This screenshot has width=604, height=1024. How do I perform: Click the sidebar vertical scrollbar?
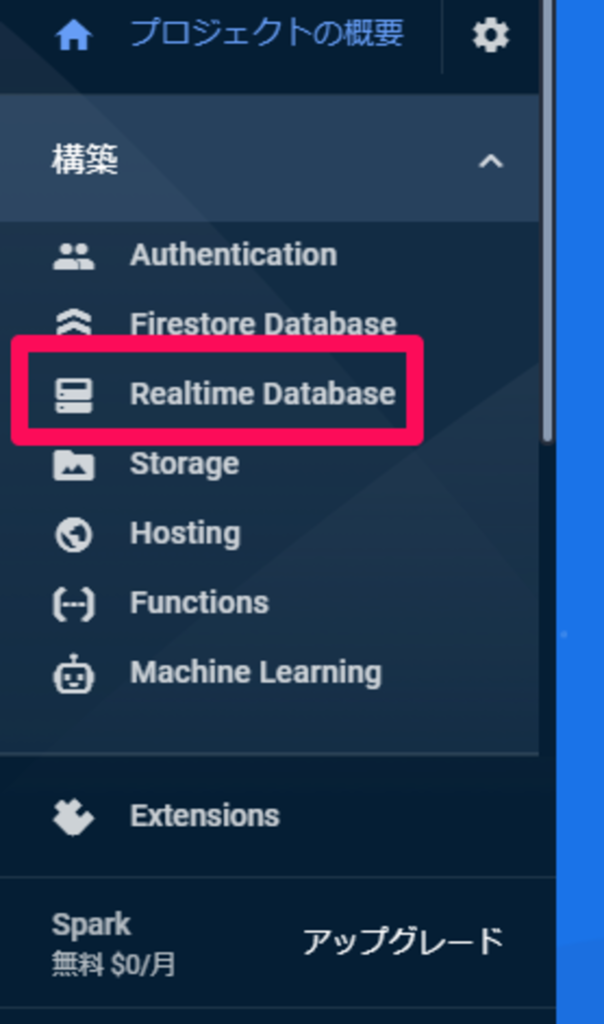point(547,222)
